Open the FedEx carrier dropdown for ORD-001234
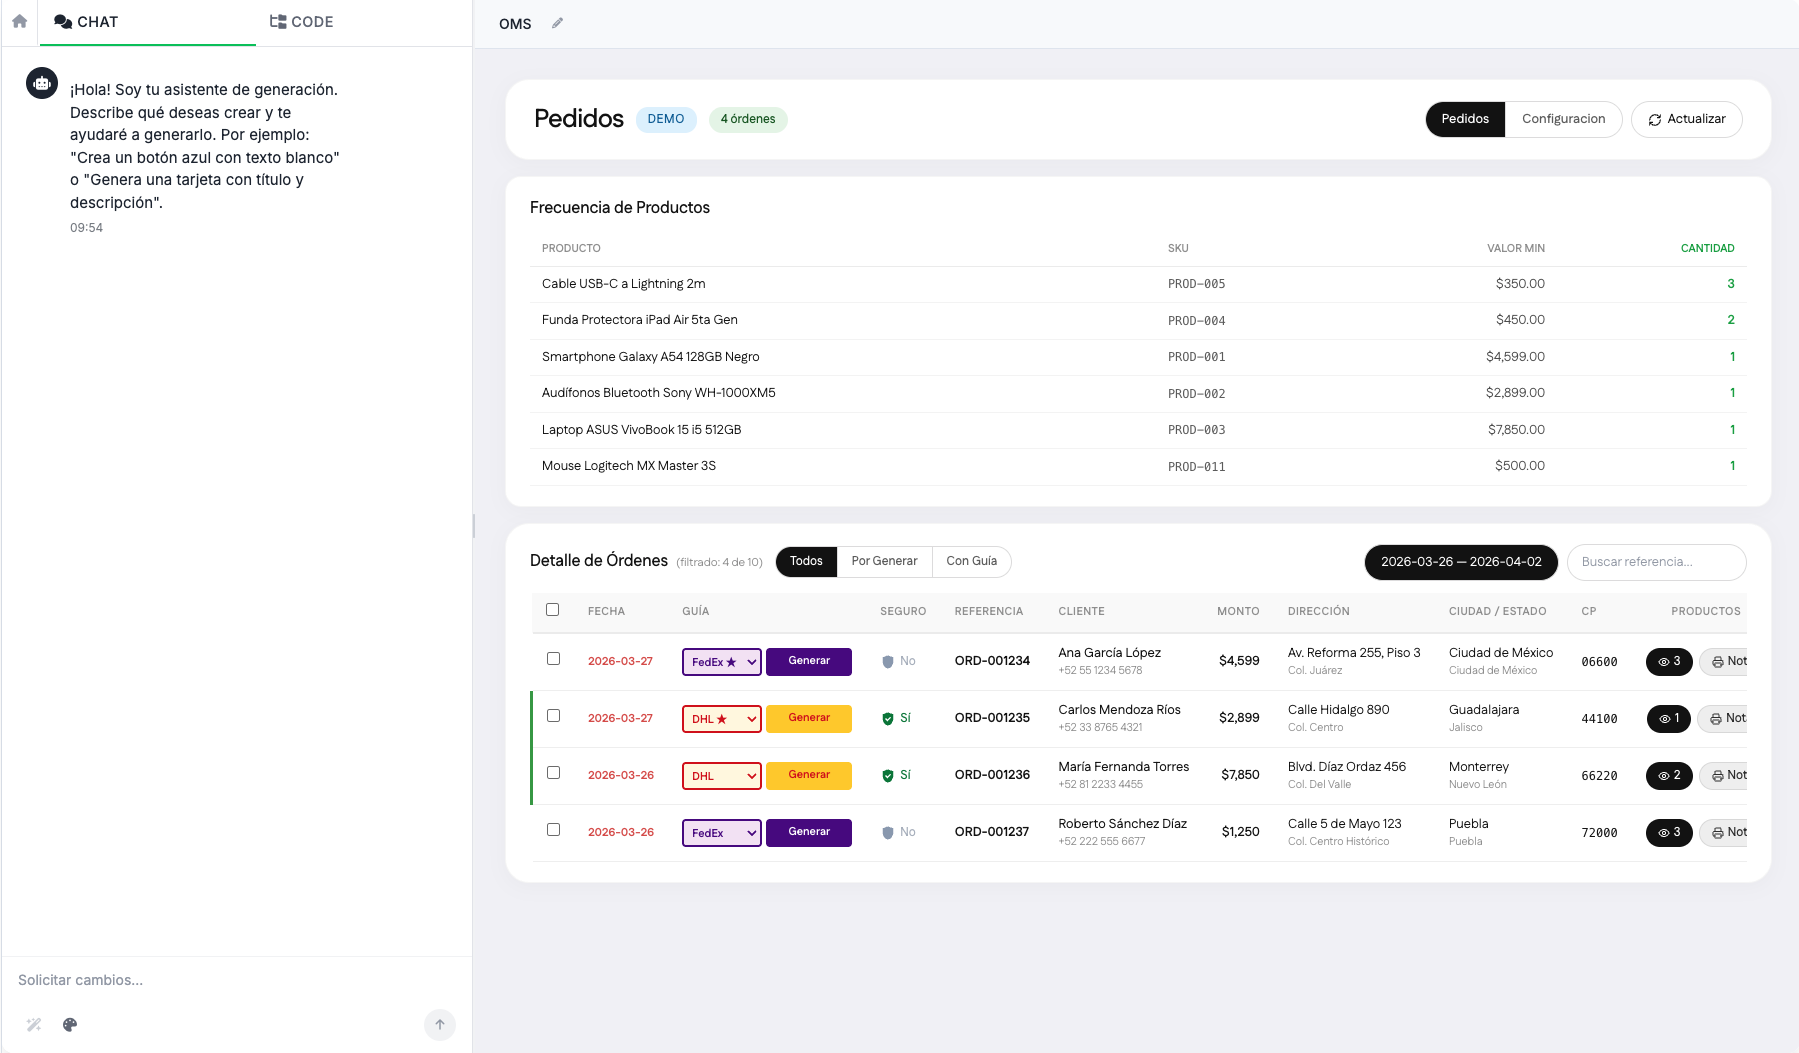This screenshot has height=1053, width=1799. click(x=721, y=661)
